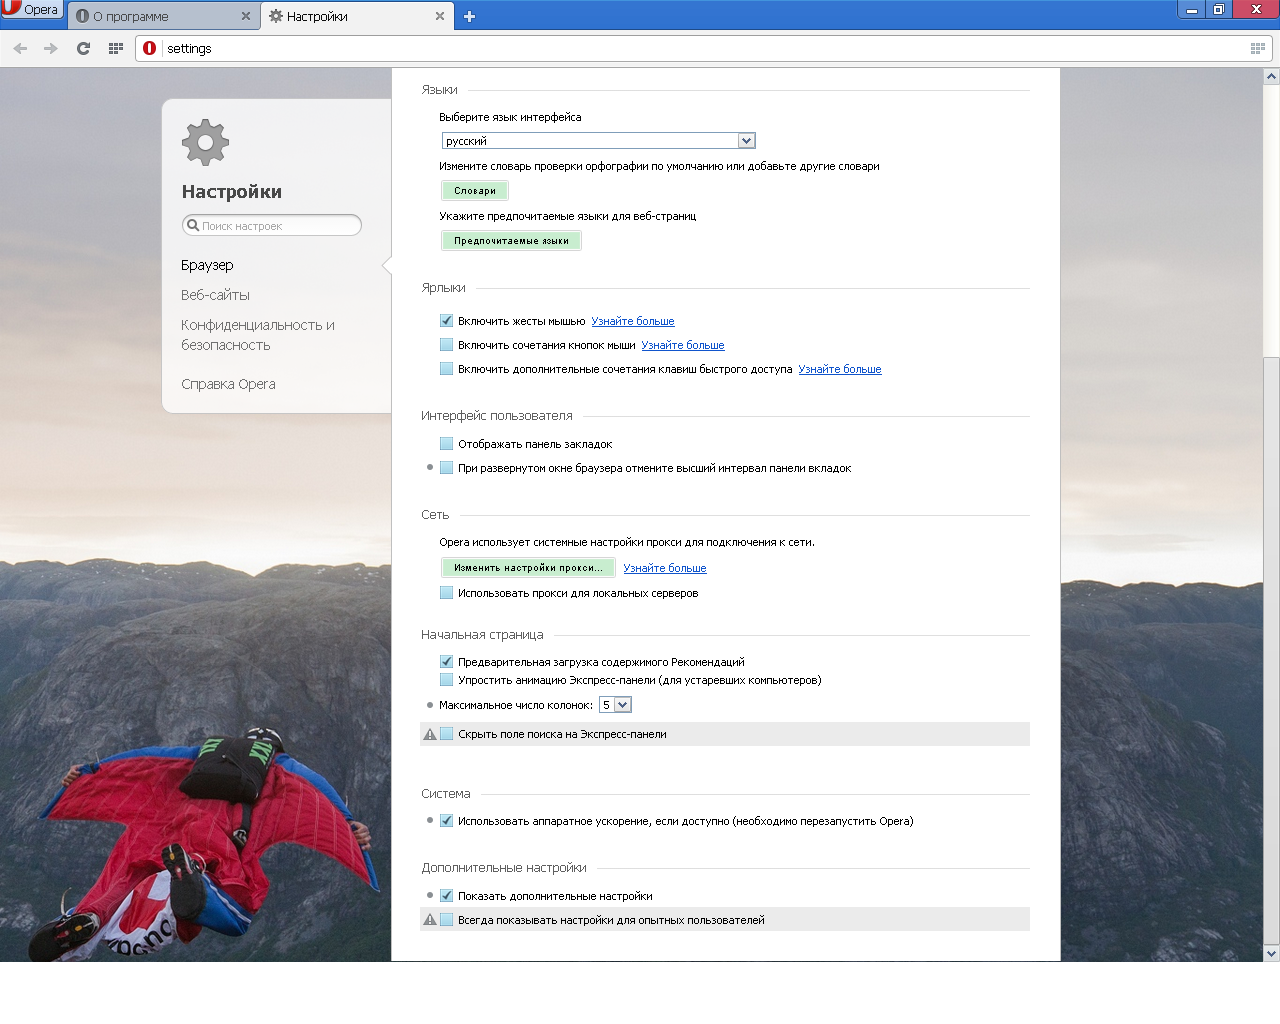Click the Словари button
Image resolution: width=1280 pixels, height=1024 pixels.
475,191
